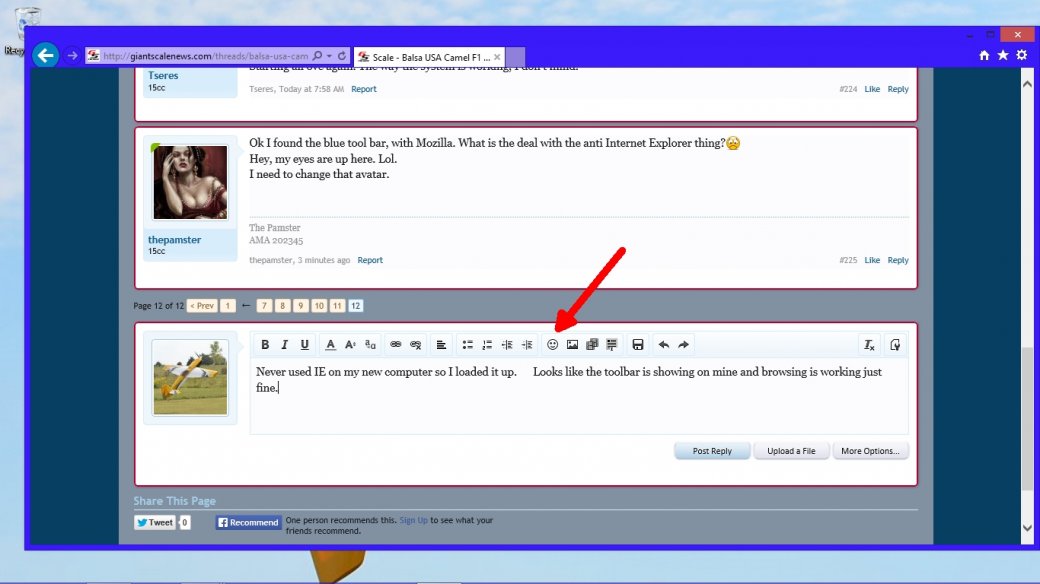Undo the last edit
The height and width of the screenshot is (584, 1040).
[663, 344]
